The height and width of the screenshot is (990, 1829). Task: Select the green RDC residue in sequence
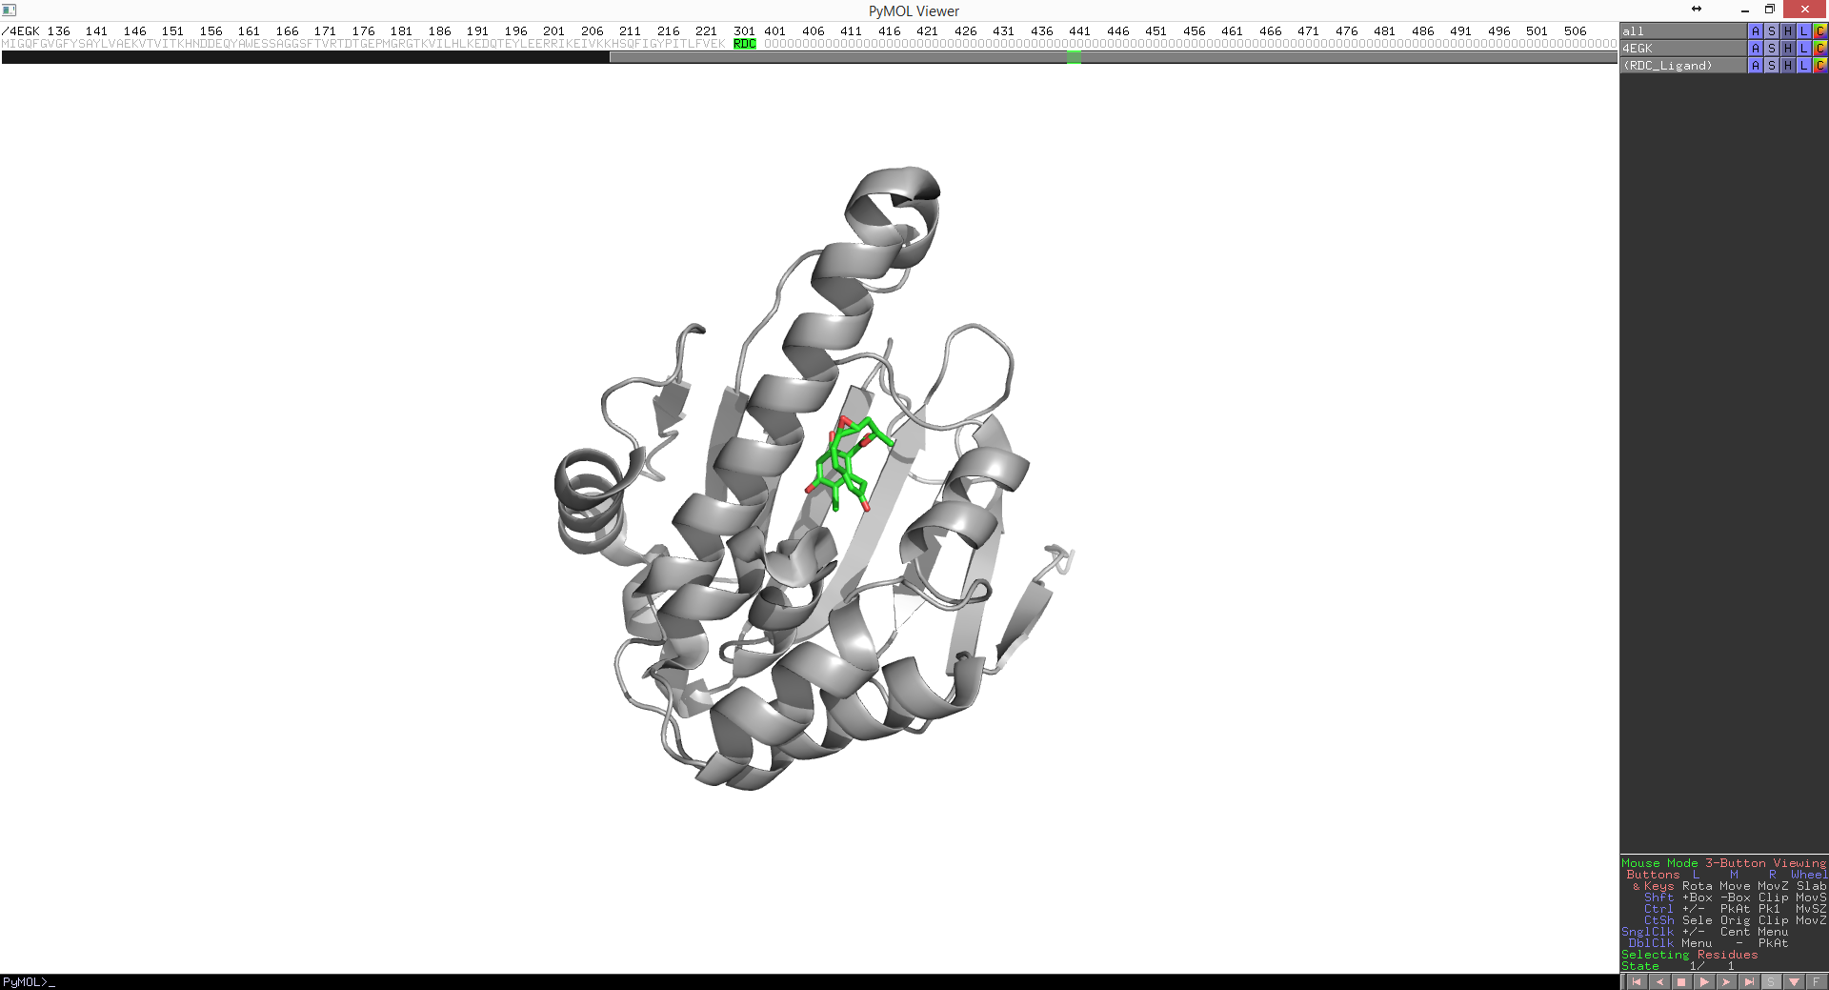tap(744, 44)
